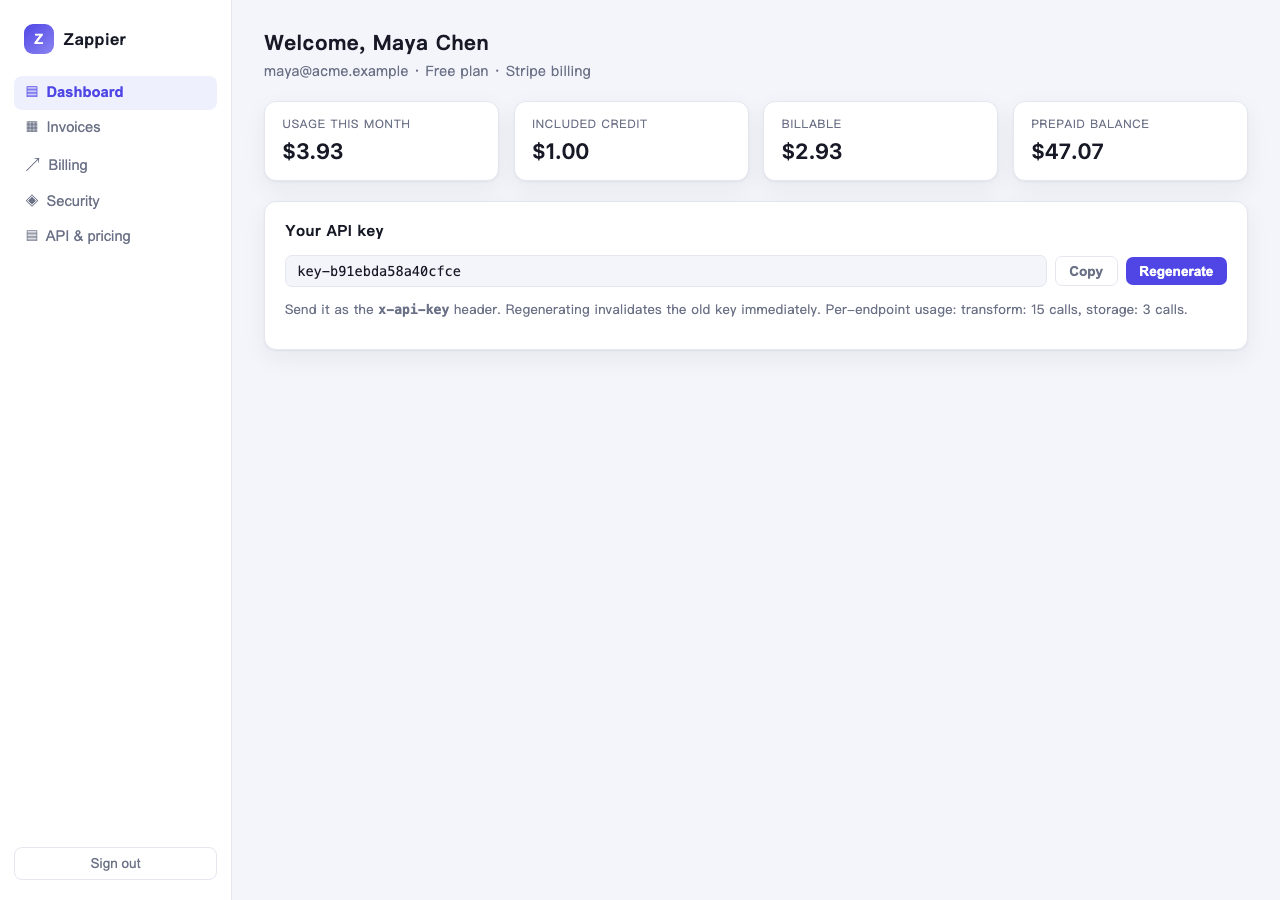Open Security settings in the sidebar
This screenshot has width=1280, height=900.
click(x=115, y=200)
